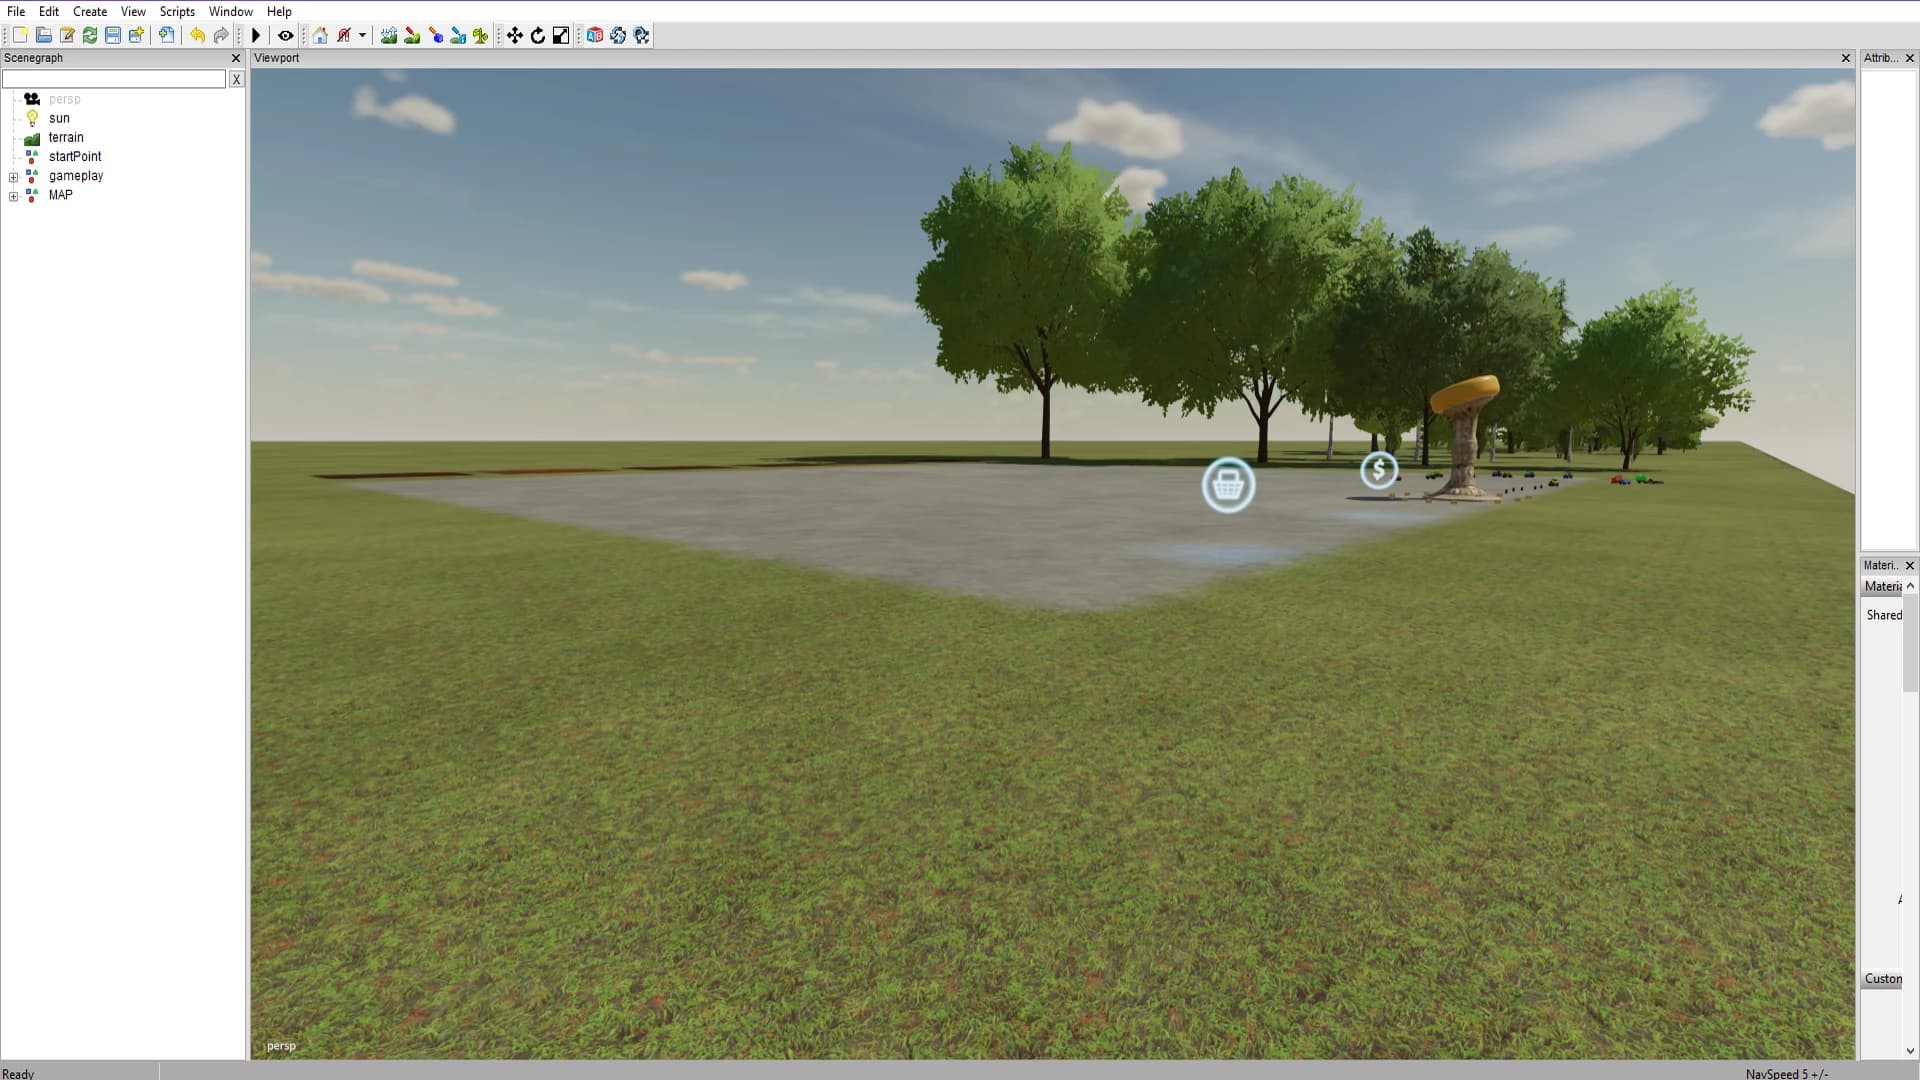Screen dimensions: 1920x1080
Task: Click the green reload arrows icon
Action: point(90,36)
